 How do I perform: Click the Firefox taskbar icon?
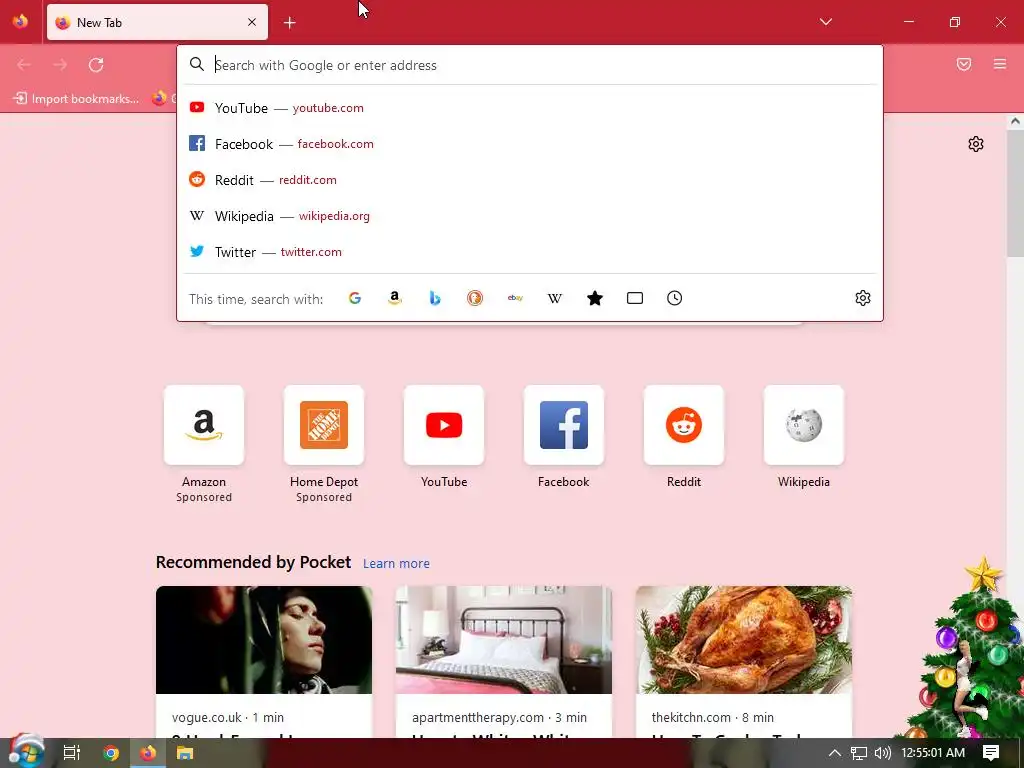tap(148, 753)
